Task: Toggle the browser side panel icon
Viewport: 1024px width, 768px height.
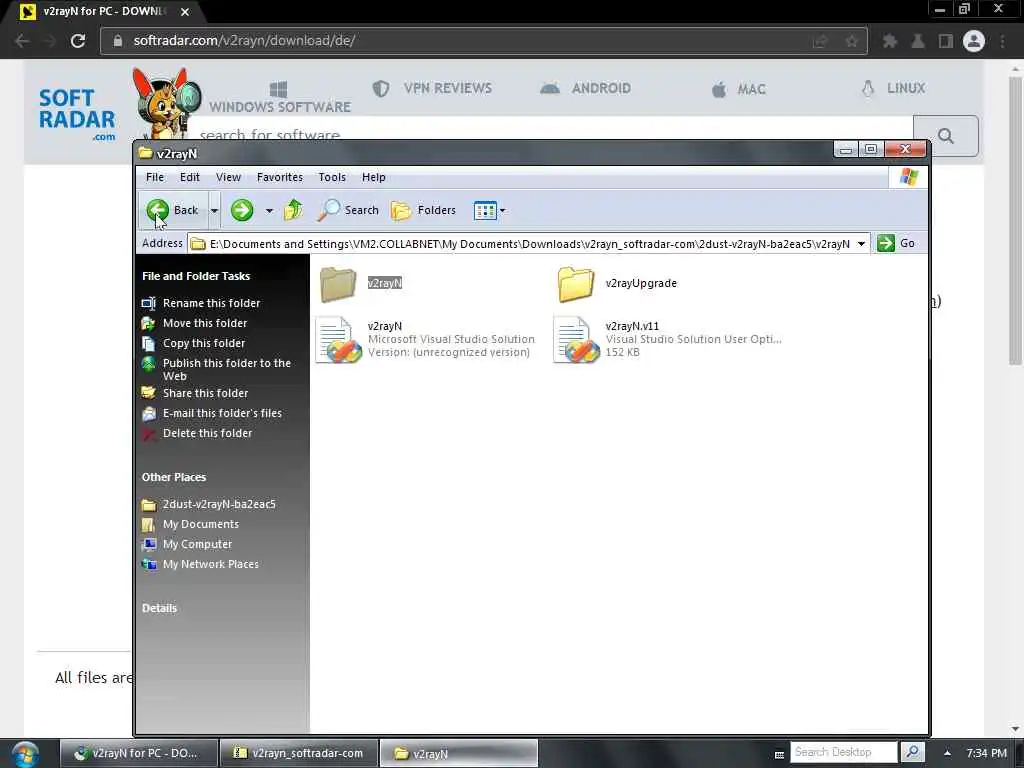Action: 946,41
